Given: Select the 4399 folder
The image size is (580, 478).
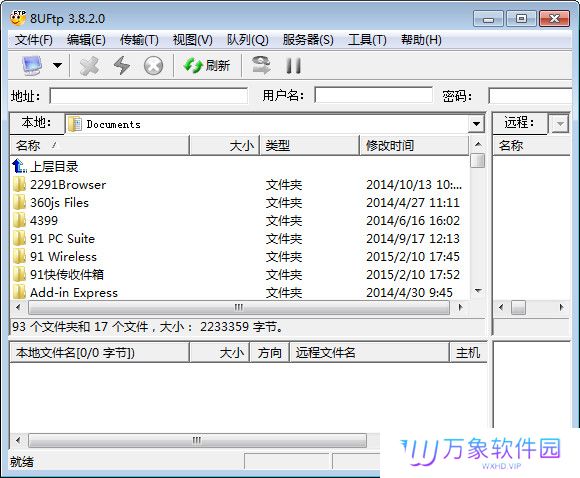Looking at the screenshot, I should (36, 221).
